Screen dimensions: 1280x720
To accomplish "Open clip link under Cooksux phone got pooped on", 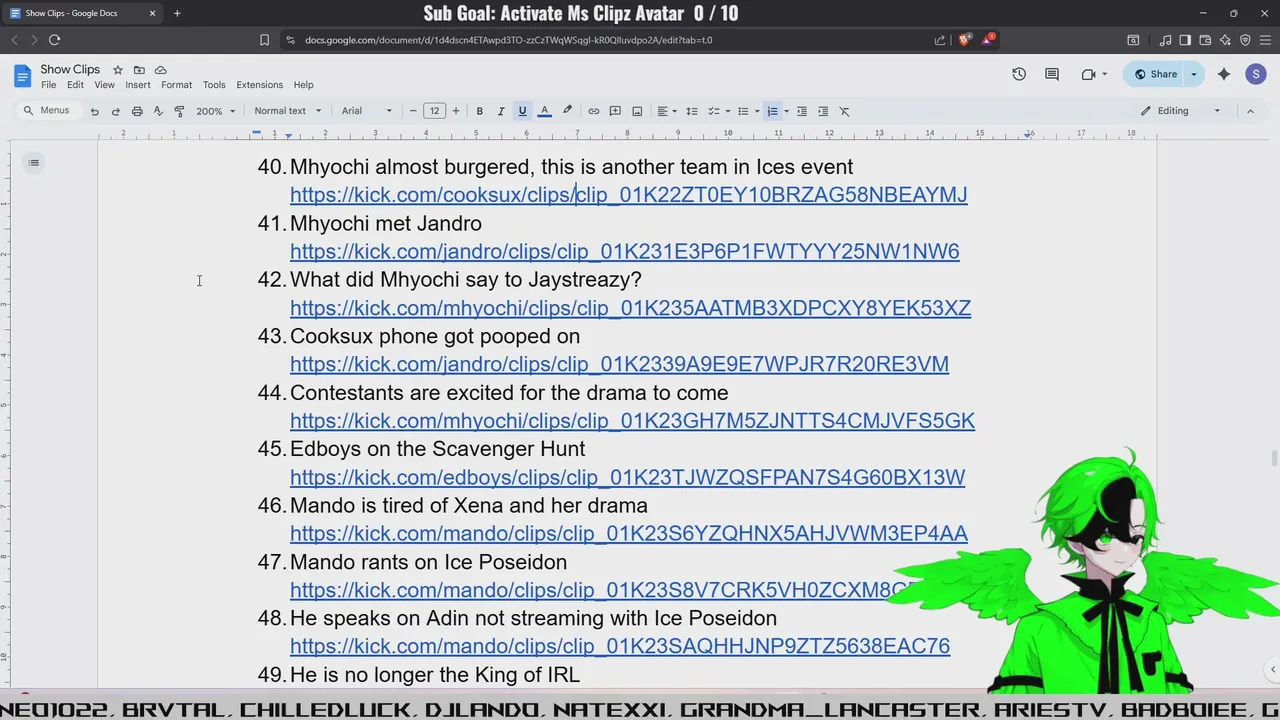I will (x=620, y=364).
